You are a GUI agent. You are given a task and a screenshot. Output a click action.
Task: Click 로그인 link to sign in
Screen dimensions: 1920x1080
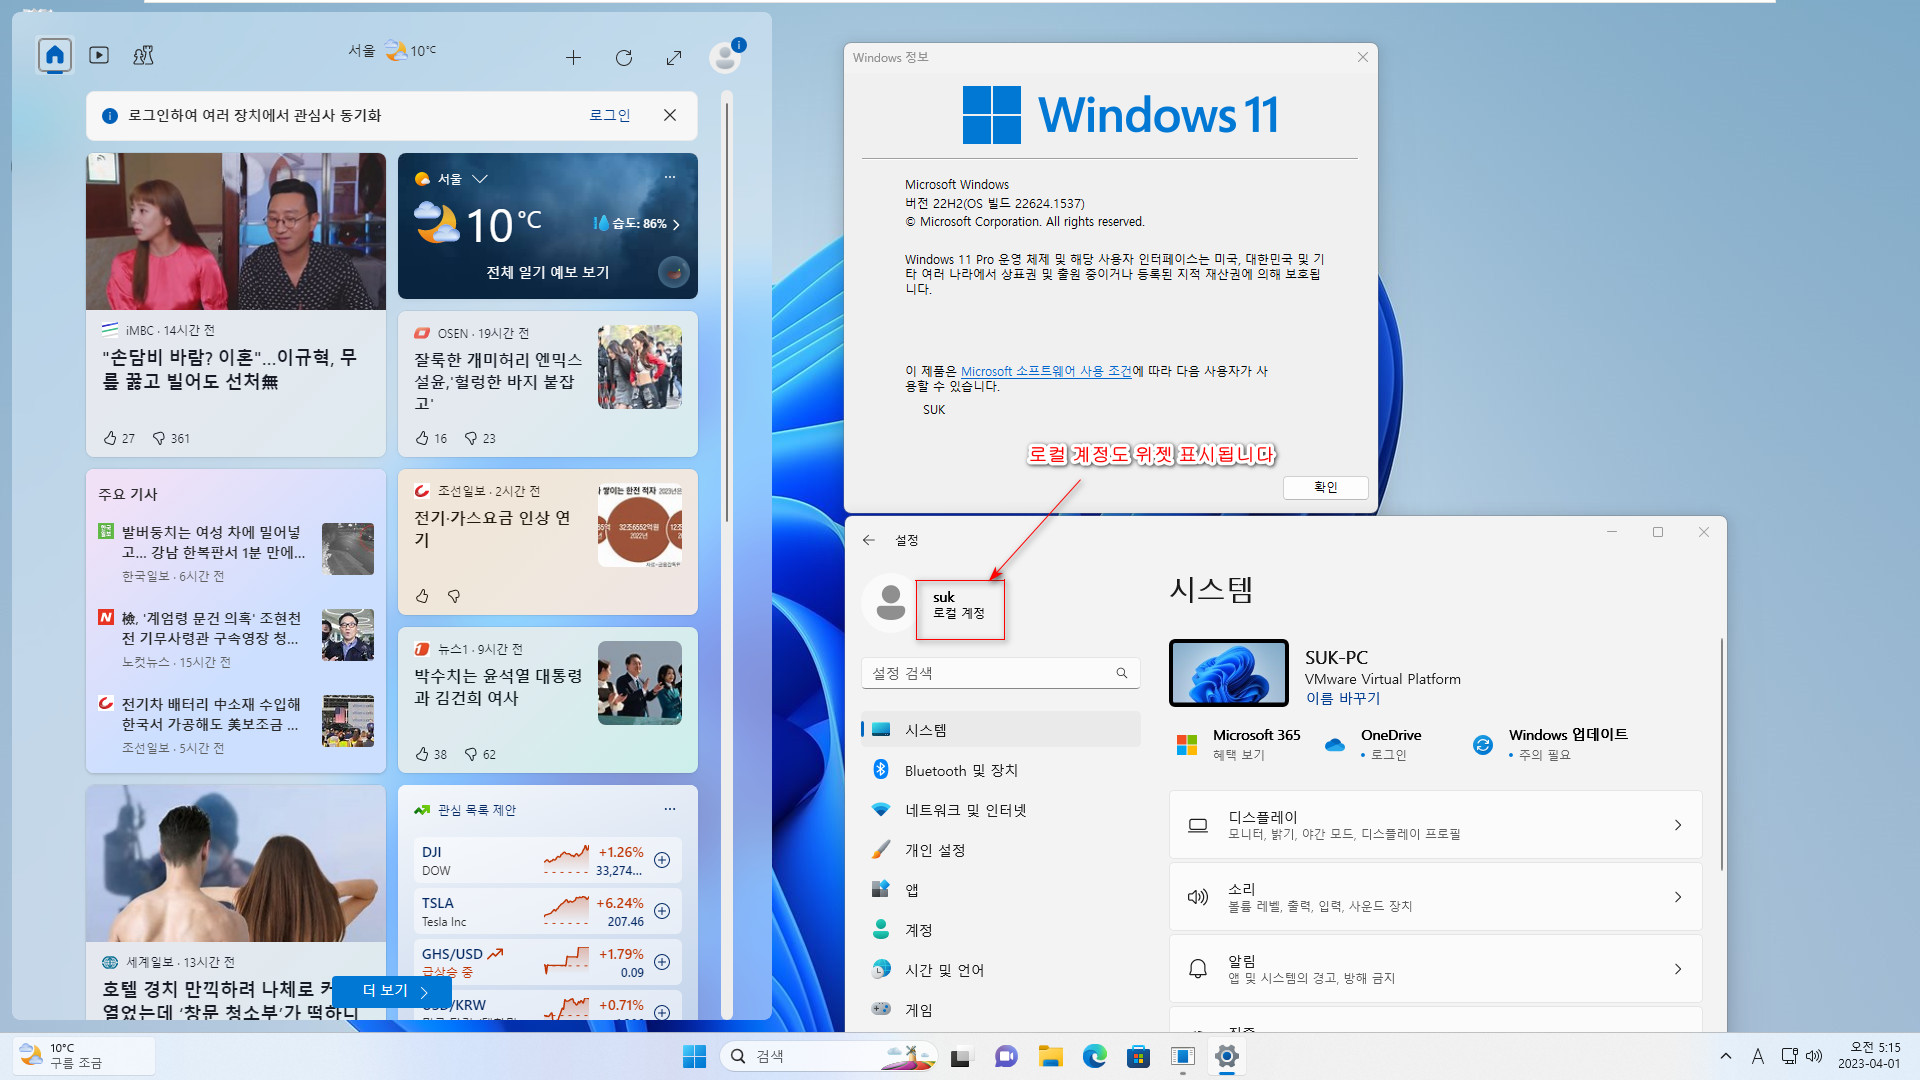point(609,115)
